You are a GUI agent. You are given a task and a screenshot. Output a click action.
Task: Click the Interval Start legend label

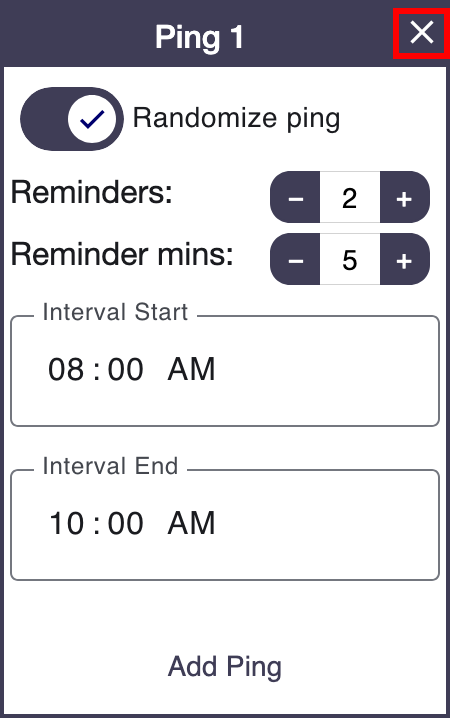(115, 313)
